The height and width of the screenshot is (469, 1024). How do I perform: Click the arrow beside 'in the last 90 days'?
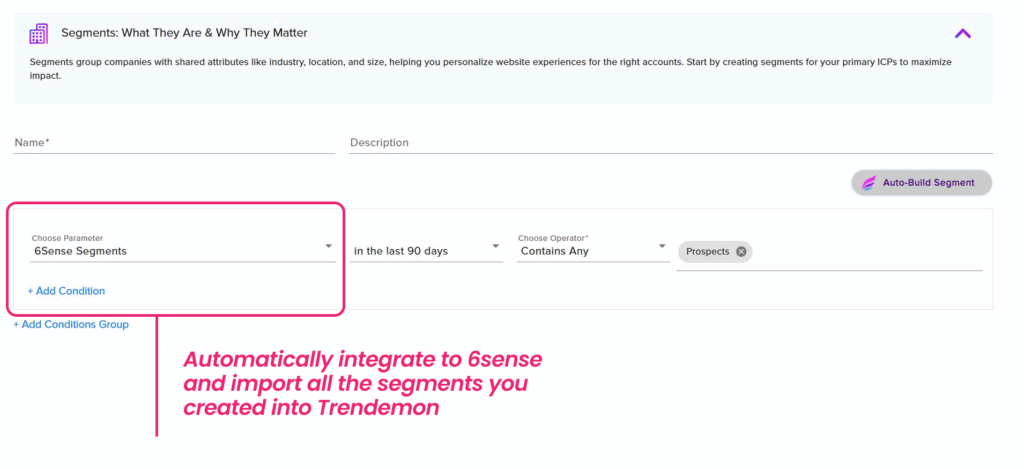click(496, 247)
